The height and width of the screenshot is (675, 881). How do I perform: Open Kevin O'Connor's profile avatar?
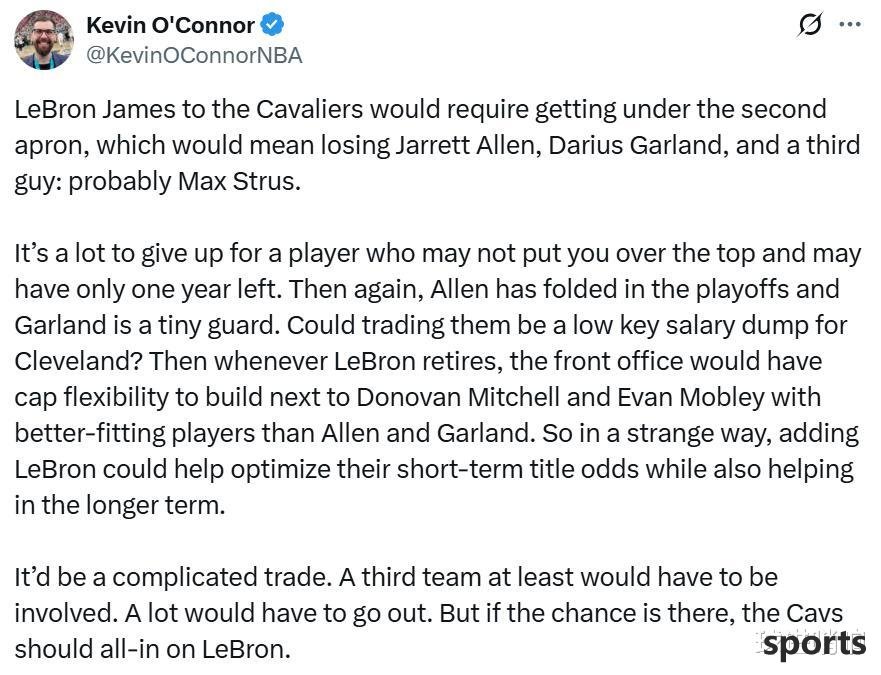point(44,40)
